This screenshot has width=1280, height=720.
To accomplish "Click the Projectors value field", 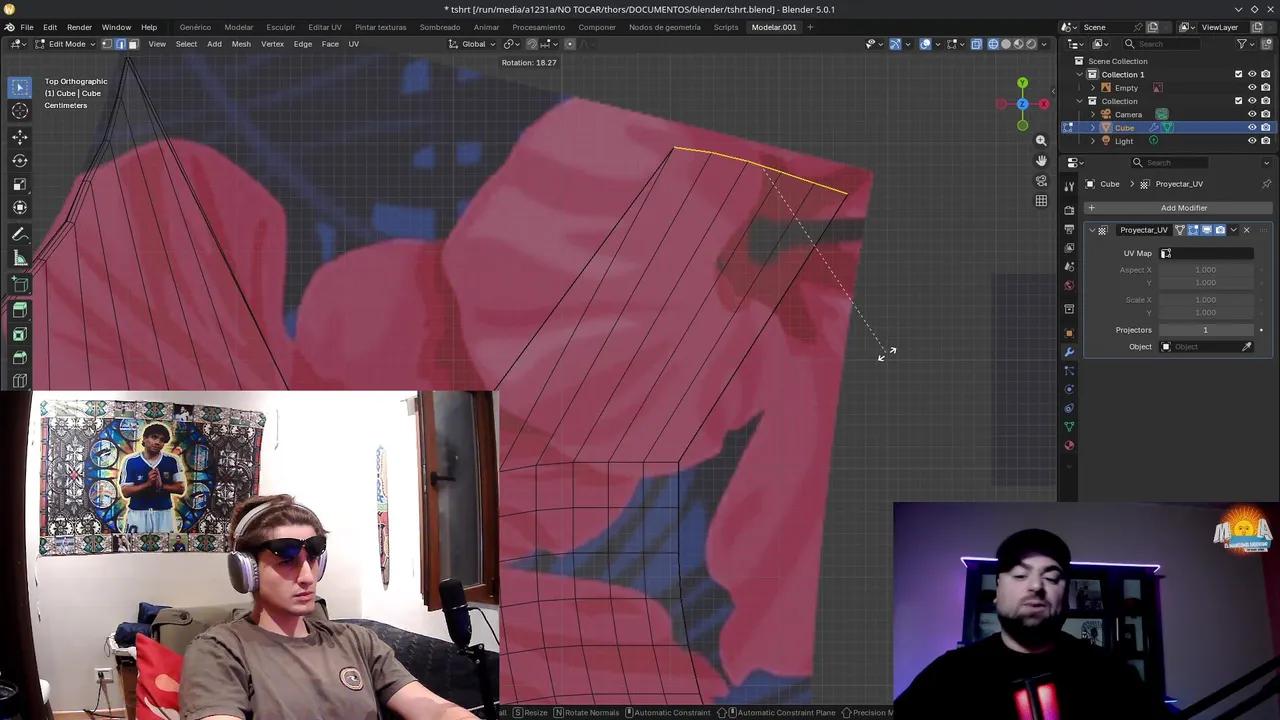I will click(1206, 330).
